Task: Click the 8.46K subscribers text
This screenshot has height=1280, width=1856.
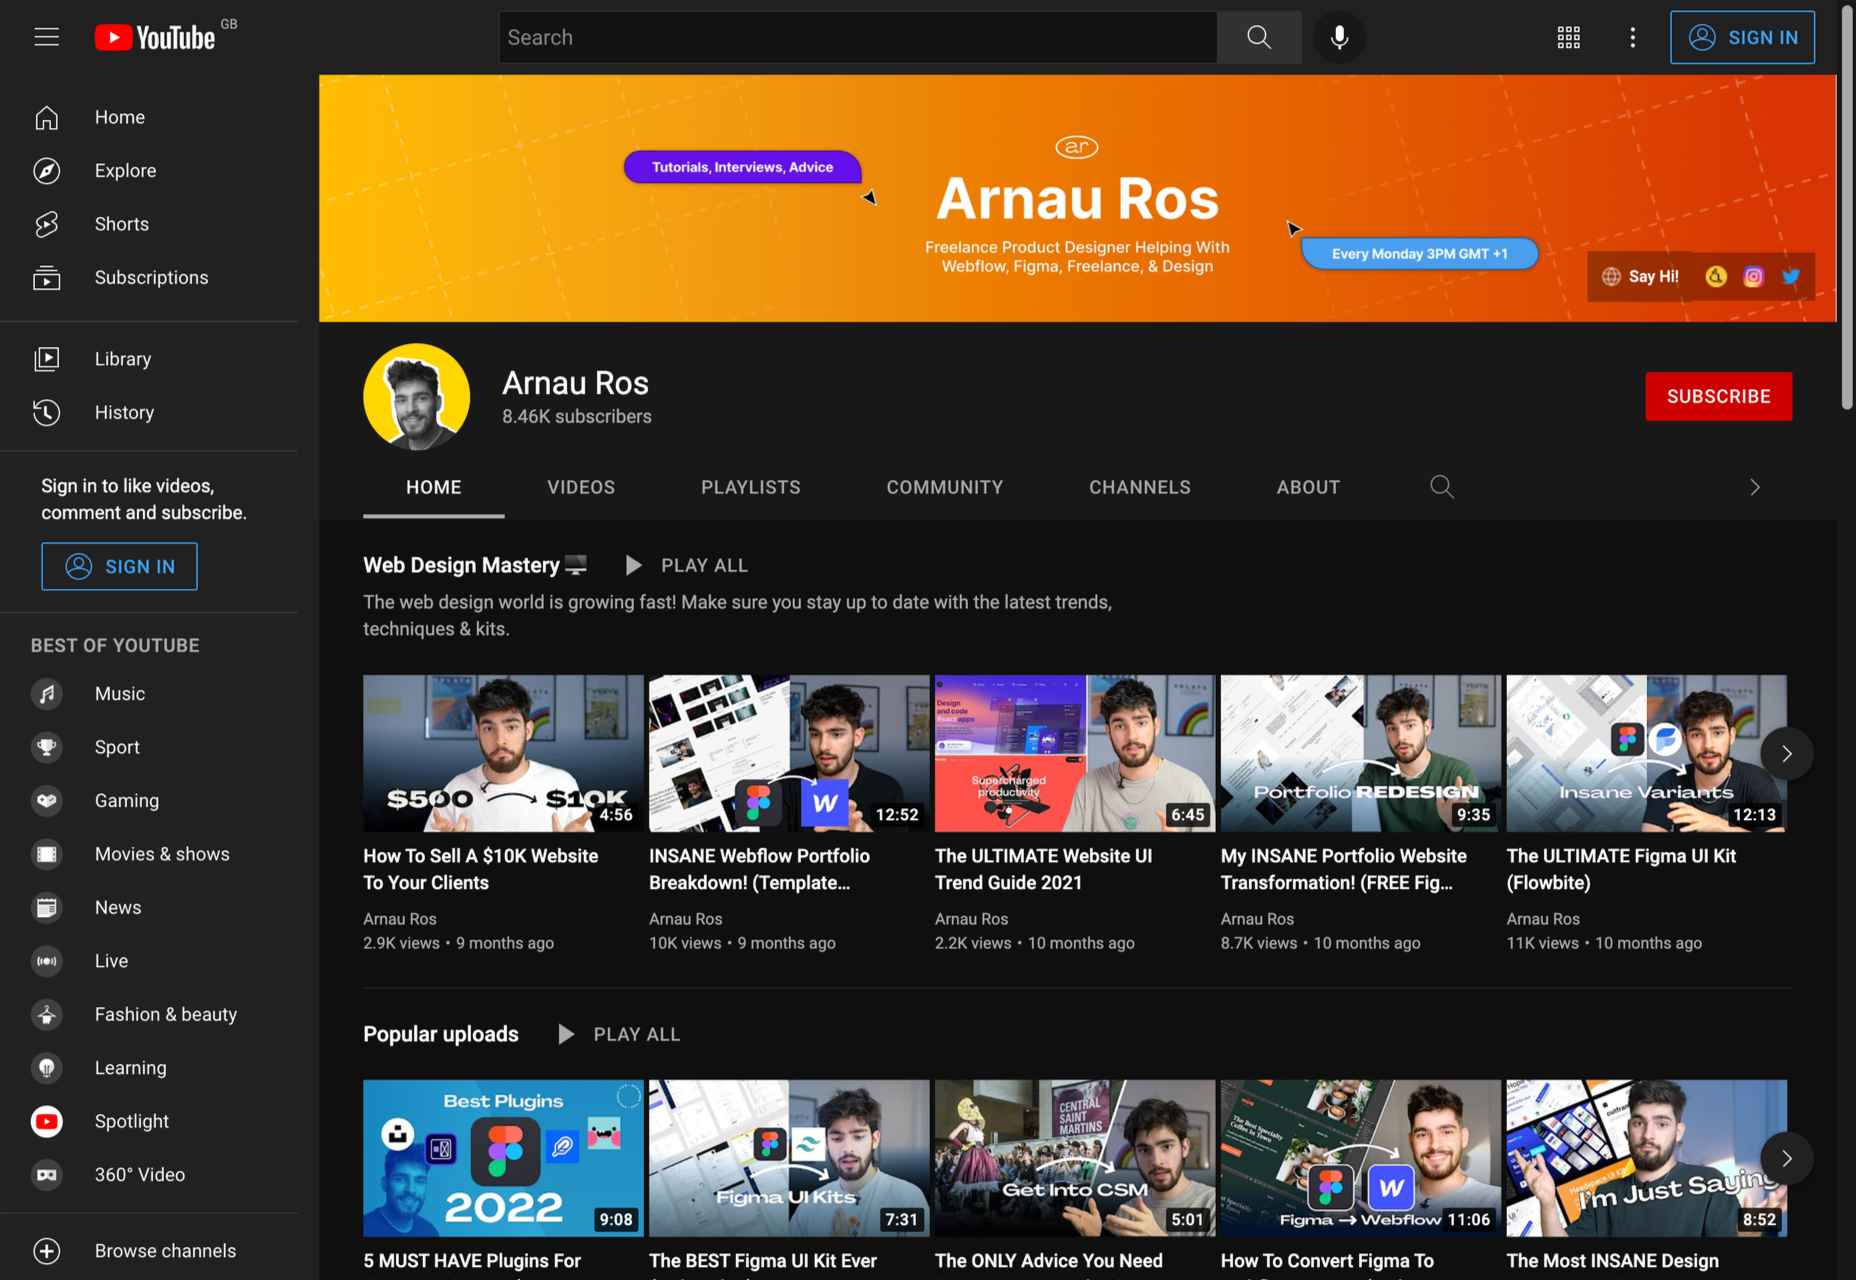Action: coord(577,417)
